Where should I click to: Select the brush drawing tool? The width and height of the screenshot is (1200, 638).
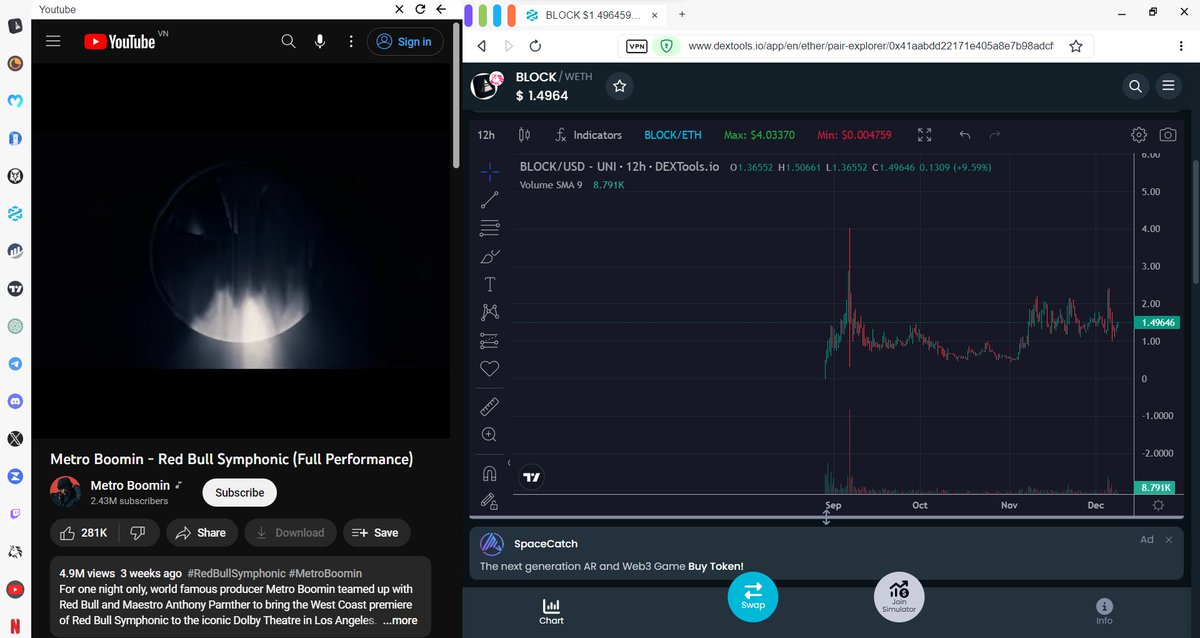(490, 257)
